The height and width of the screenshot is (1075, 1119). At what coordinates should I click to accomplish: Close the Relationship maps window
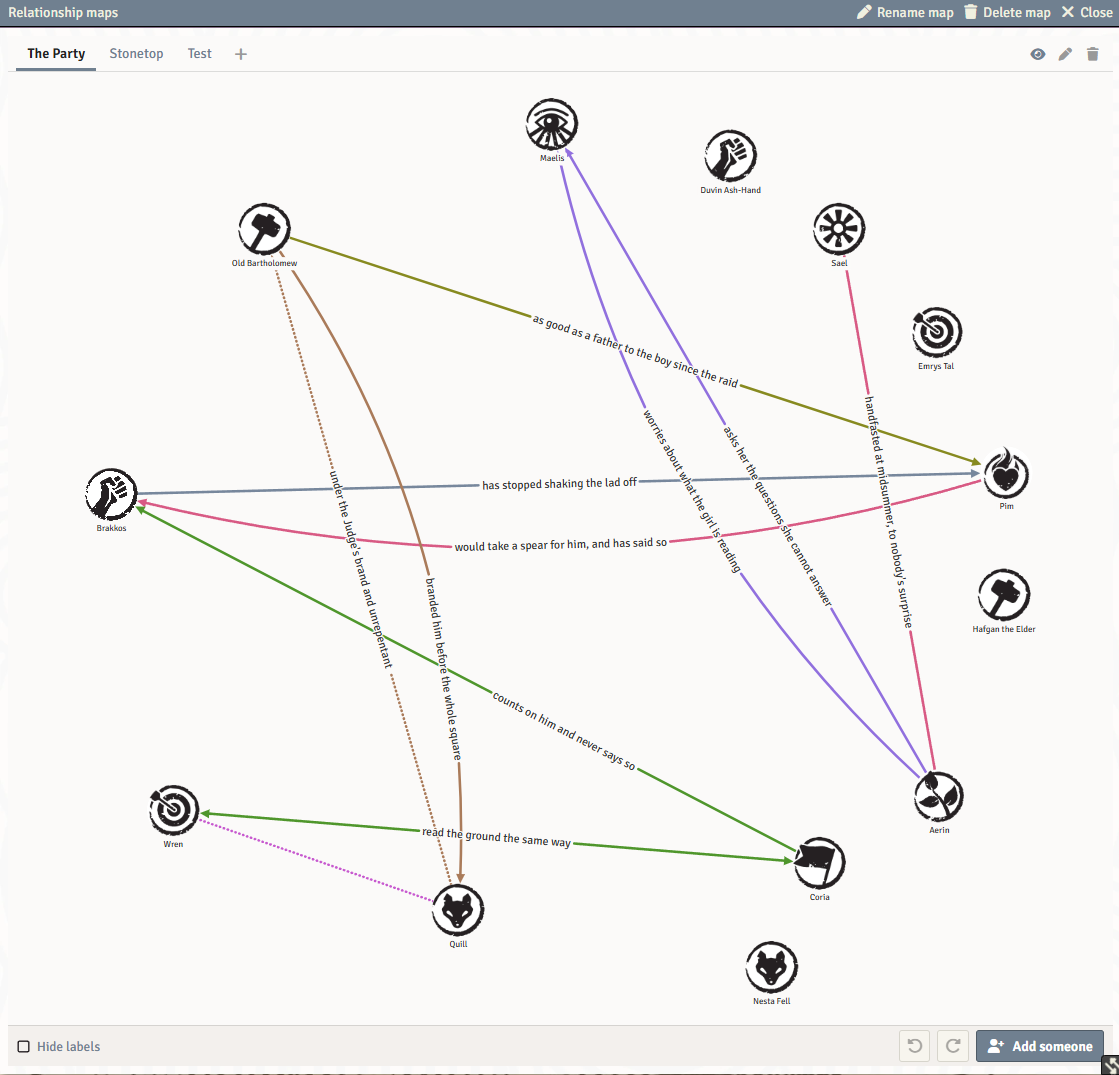[1087, 12]
